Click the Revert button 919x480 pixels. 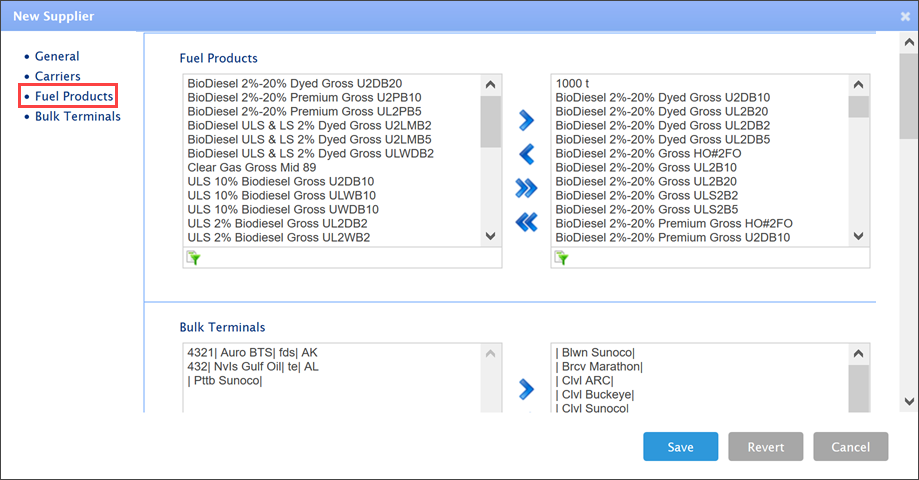tap(766, 447)
